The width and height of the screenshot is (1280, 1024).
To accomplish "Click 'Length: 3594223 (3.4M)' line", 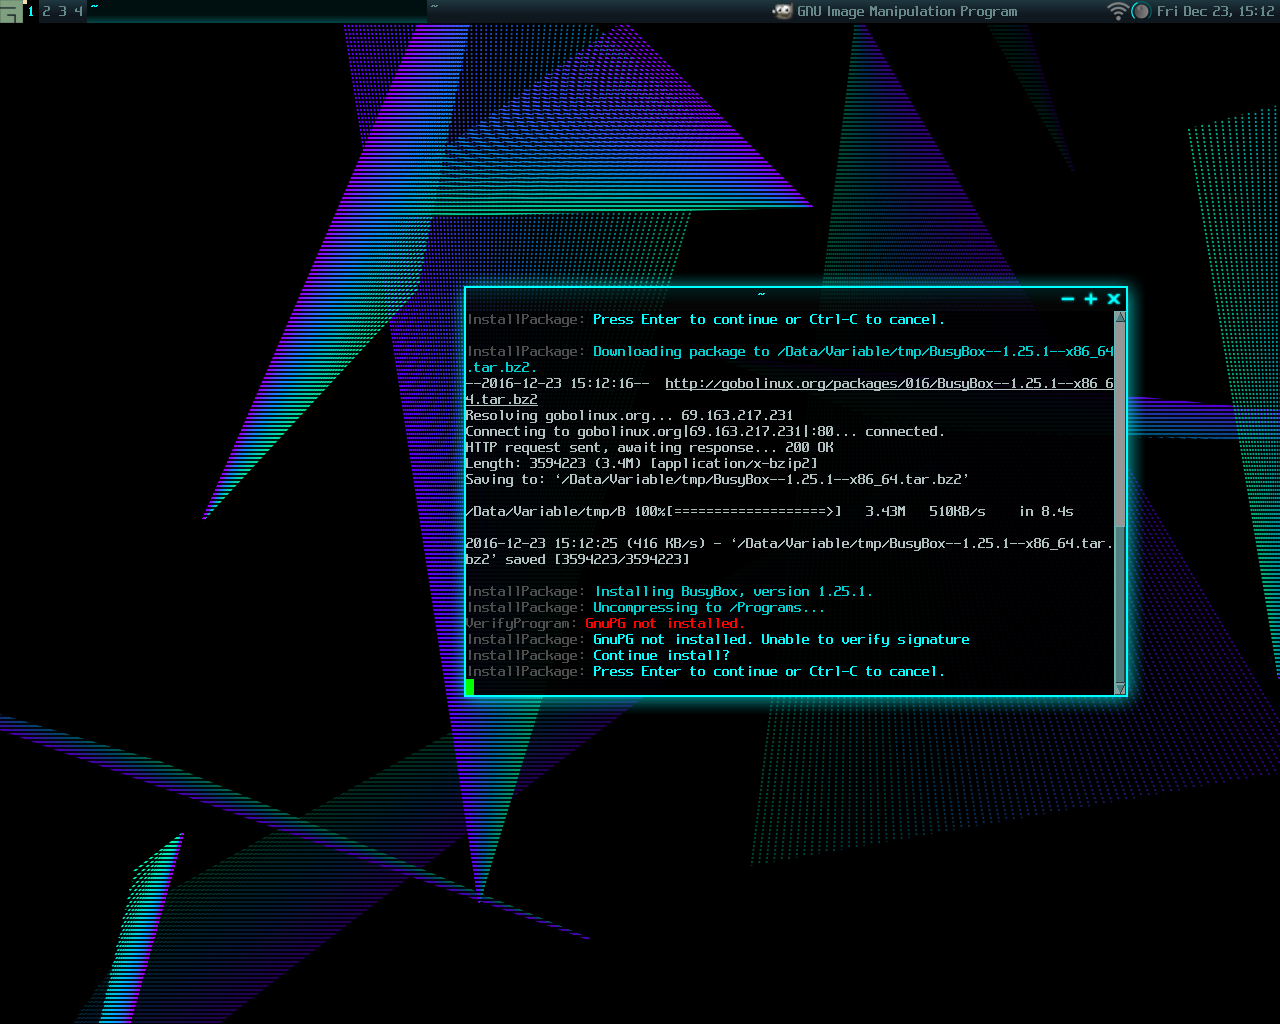I will 641,464.
